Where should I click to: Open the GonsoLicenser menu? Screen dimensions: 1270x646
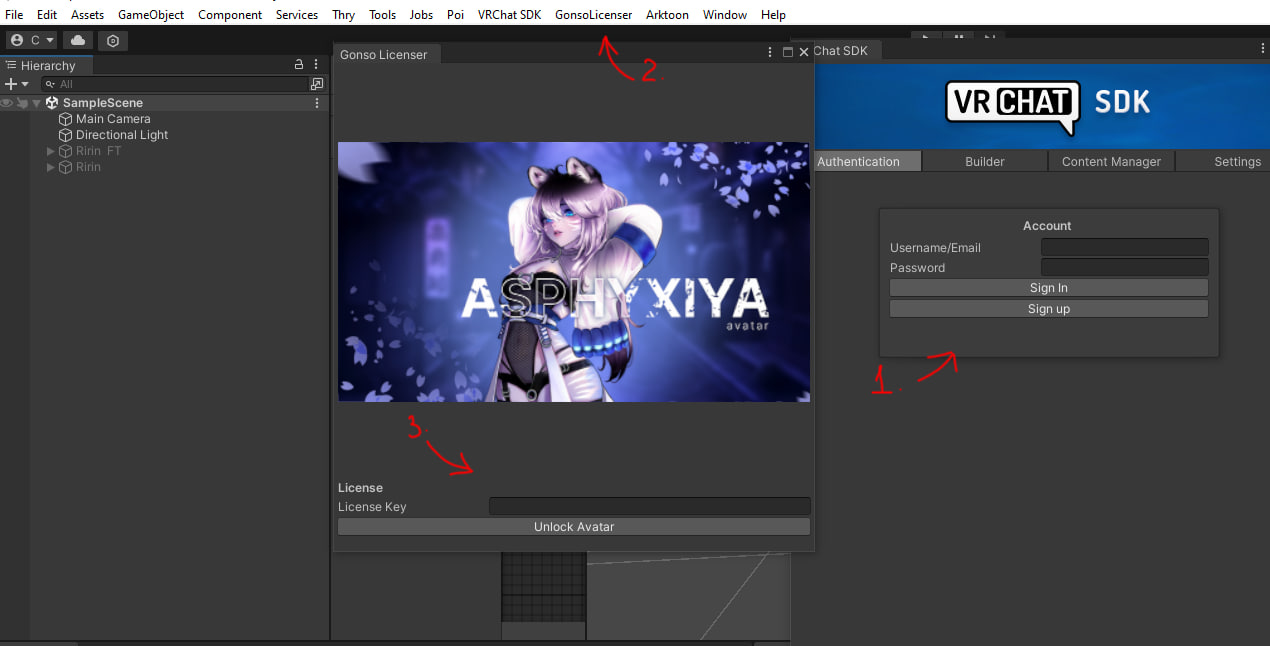(x=593, y=15)
